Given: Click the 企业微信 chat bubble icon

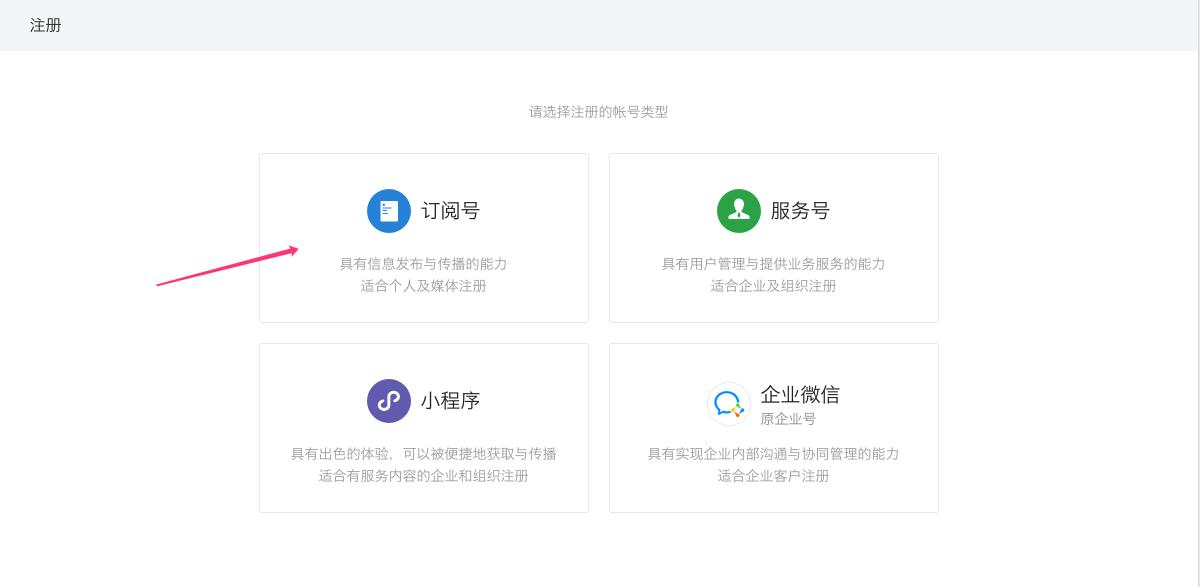Looking at the screenshot, I should 729,404.
